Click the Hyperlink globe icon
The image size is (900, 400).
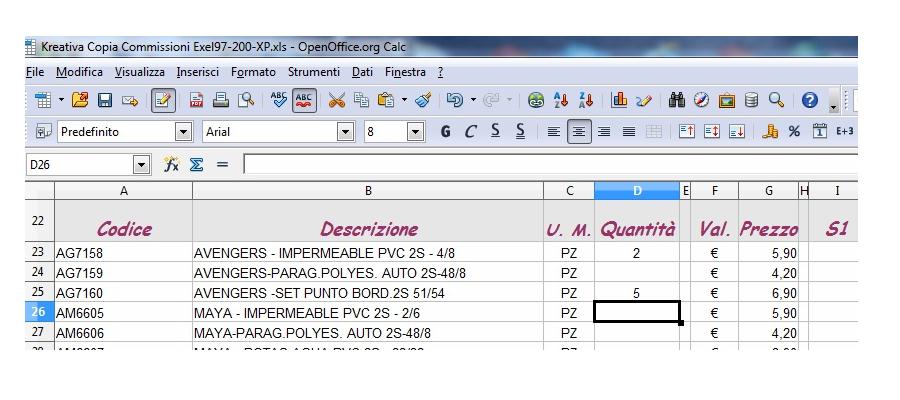[x=536, y=100]
